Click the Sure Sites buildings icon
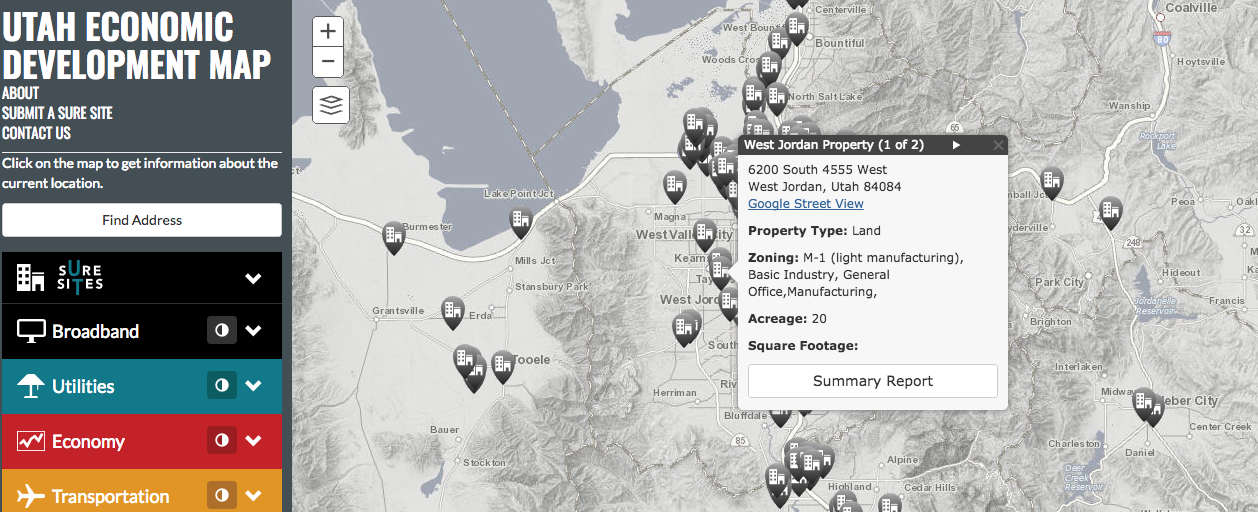Image resolution: width=1258 pixels, height=512 pixels. [31, 277]
